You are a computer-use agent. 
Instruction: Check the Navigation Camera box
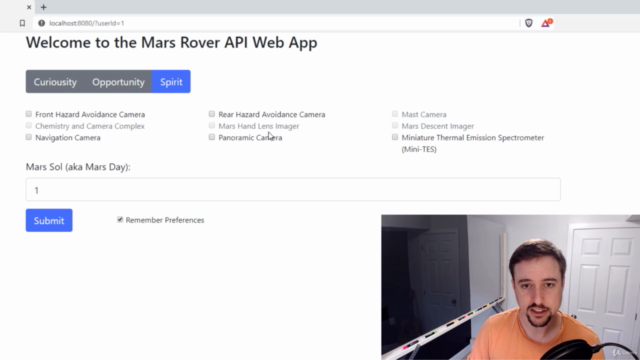(29, 137)
